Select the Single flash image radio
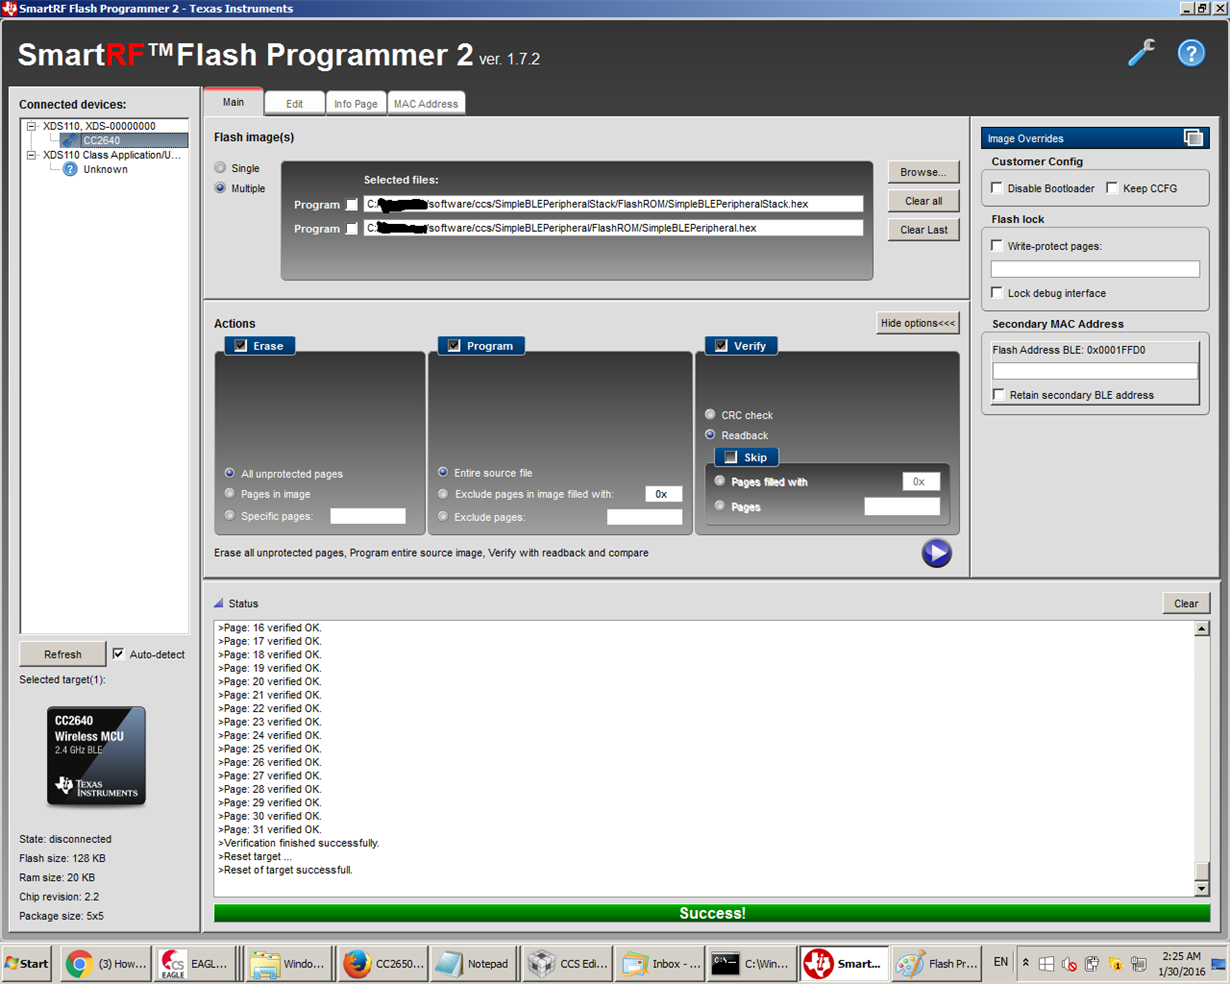This screenshot has height=984, width=1230. pyautogui.click(x=220, y=168)
